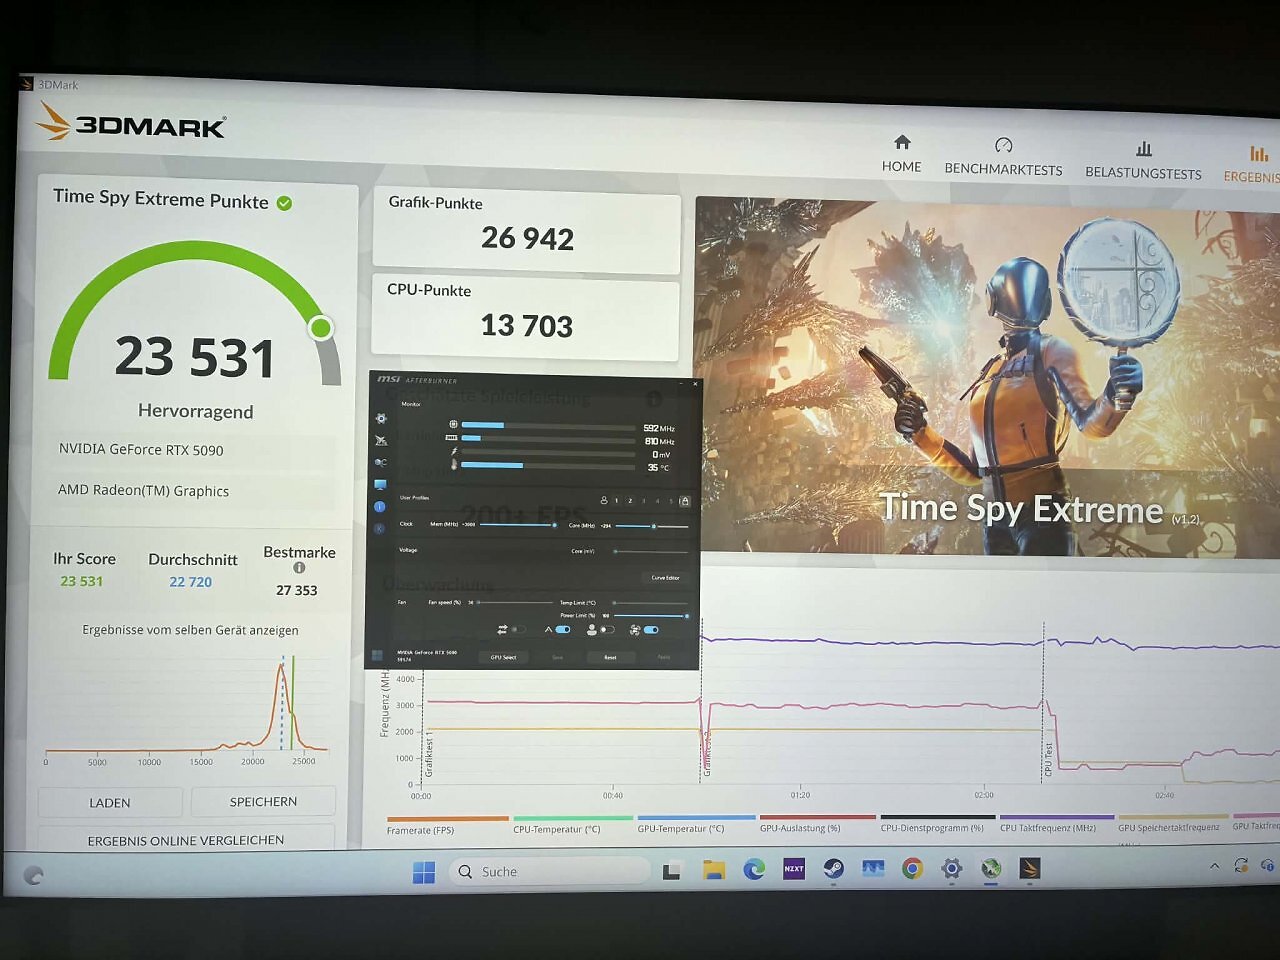This screenshot has height=960, width=1280.
Task: Toggle the profile lock icon in Afterburner
Action: [x=685, y=501]
